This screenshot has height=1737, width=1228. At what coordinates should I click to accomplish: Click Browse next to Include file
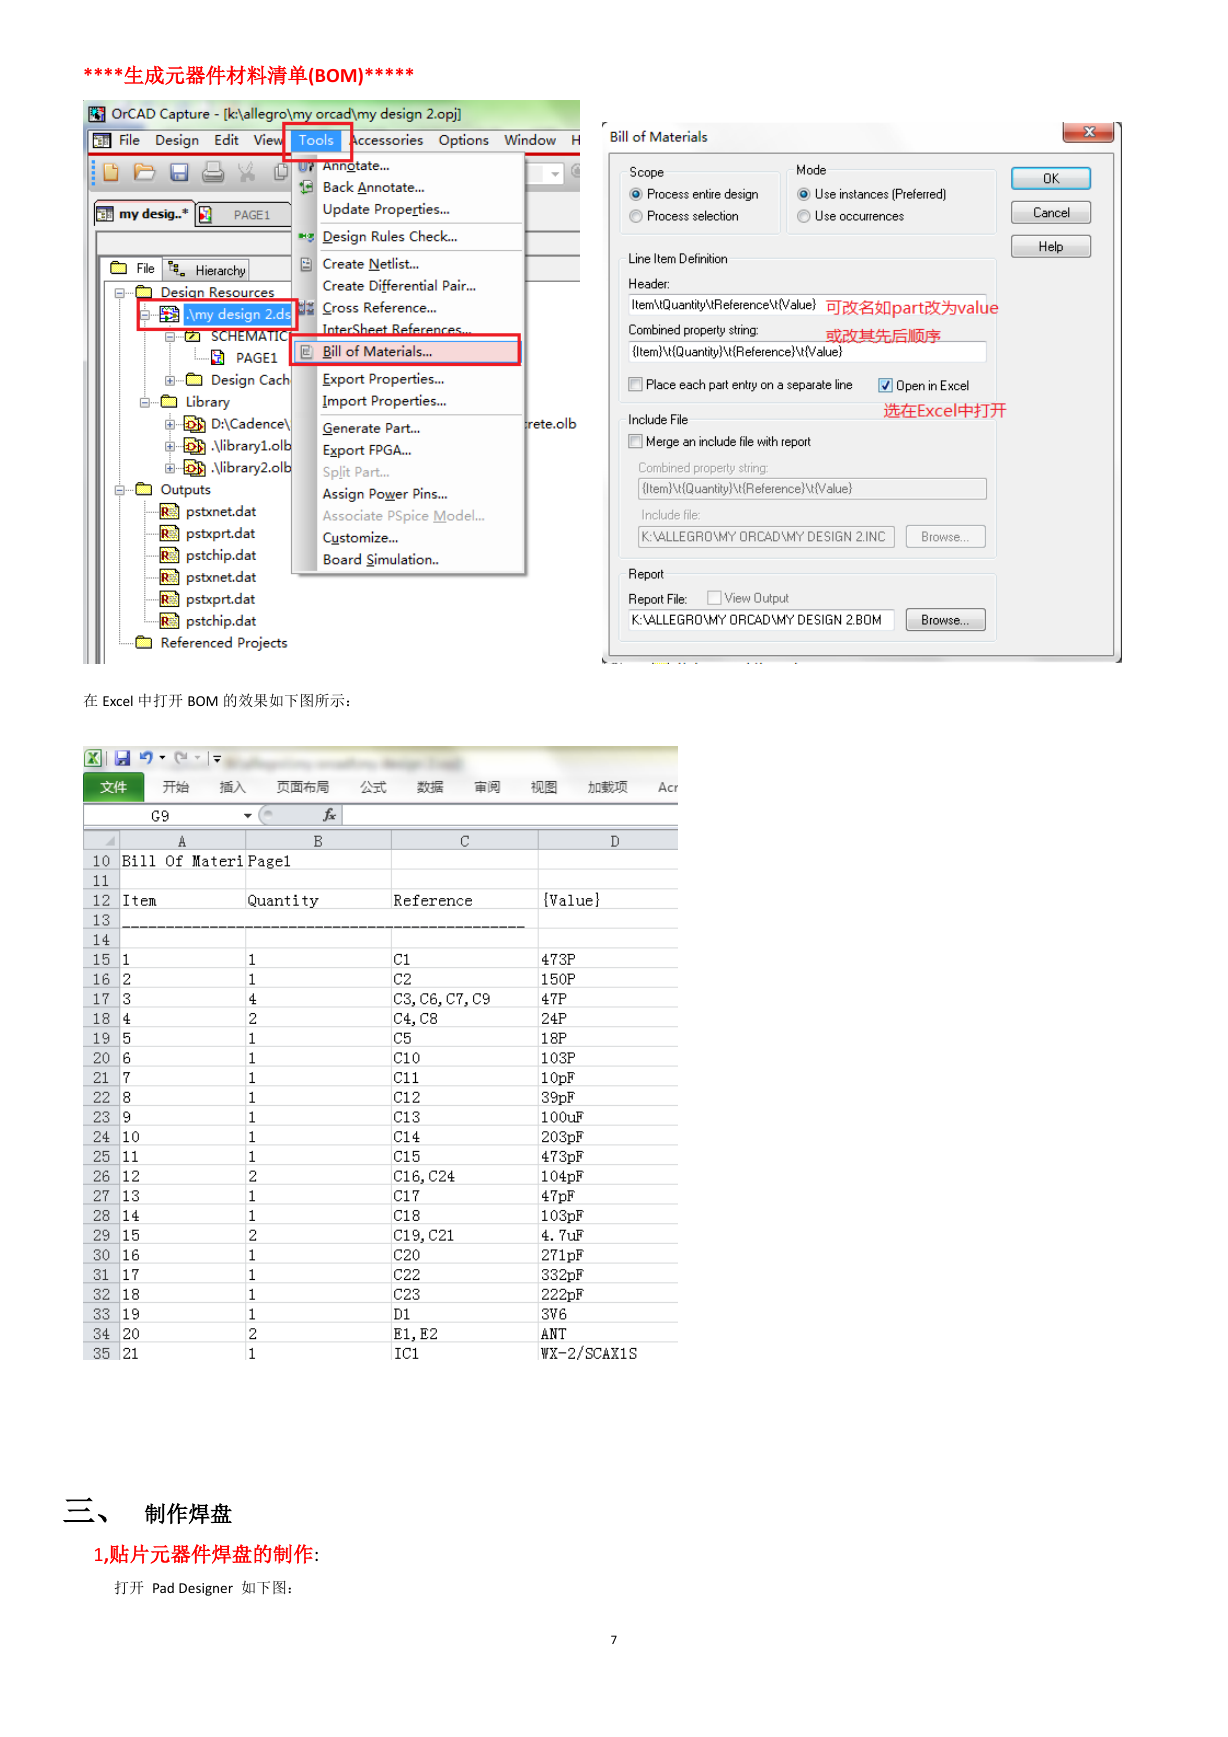945,537
